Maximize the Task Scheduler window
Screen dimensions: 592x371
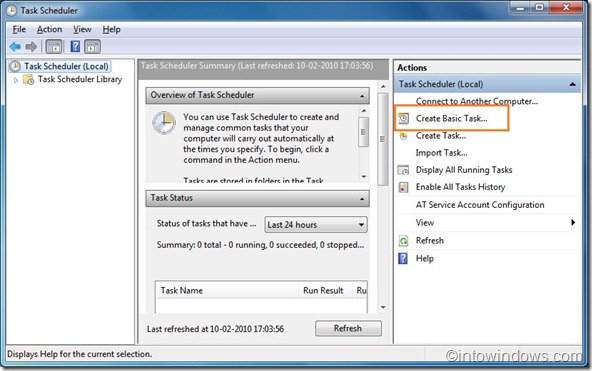(x=540, y=7)
